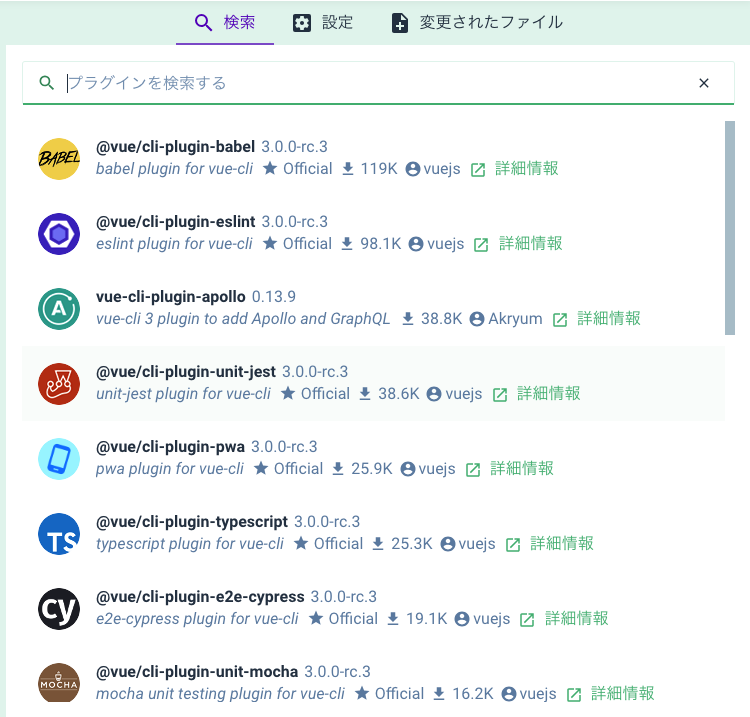Click 'Official' label in the pwa row

(298, 469)
